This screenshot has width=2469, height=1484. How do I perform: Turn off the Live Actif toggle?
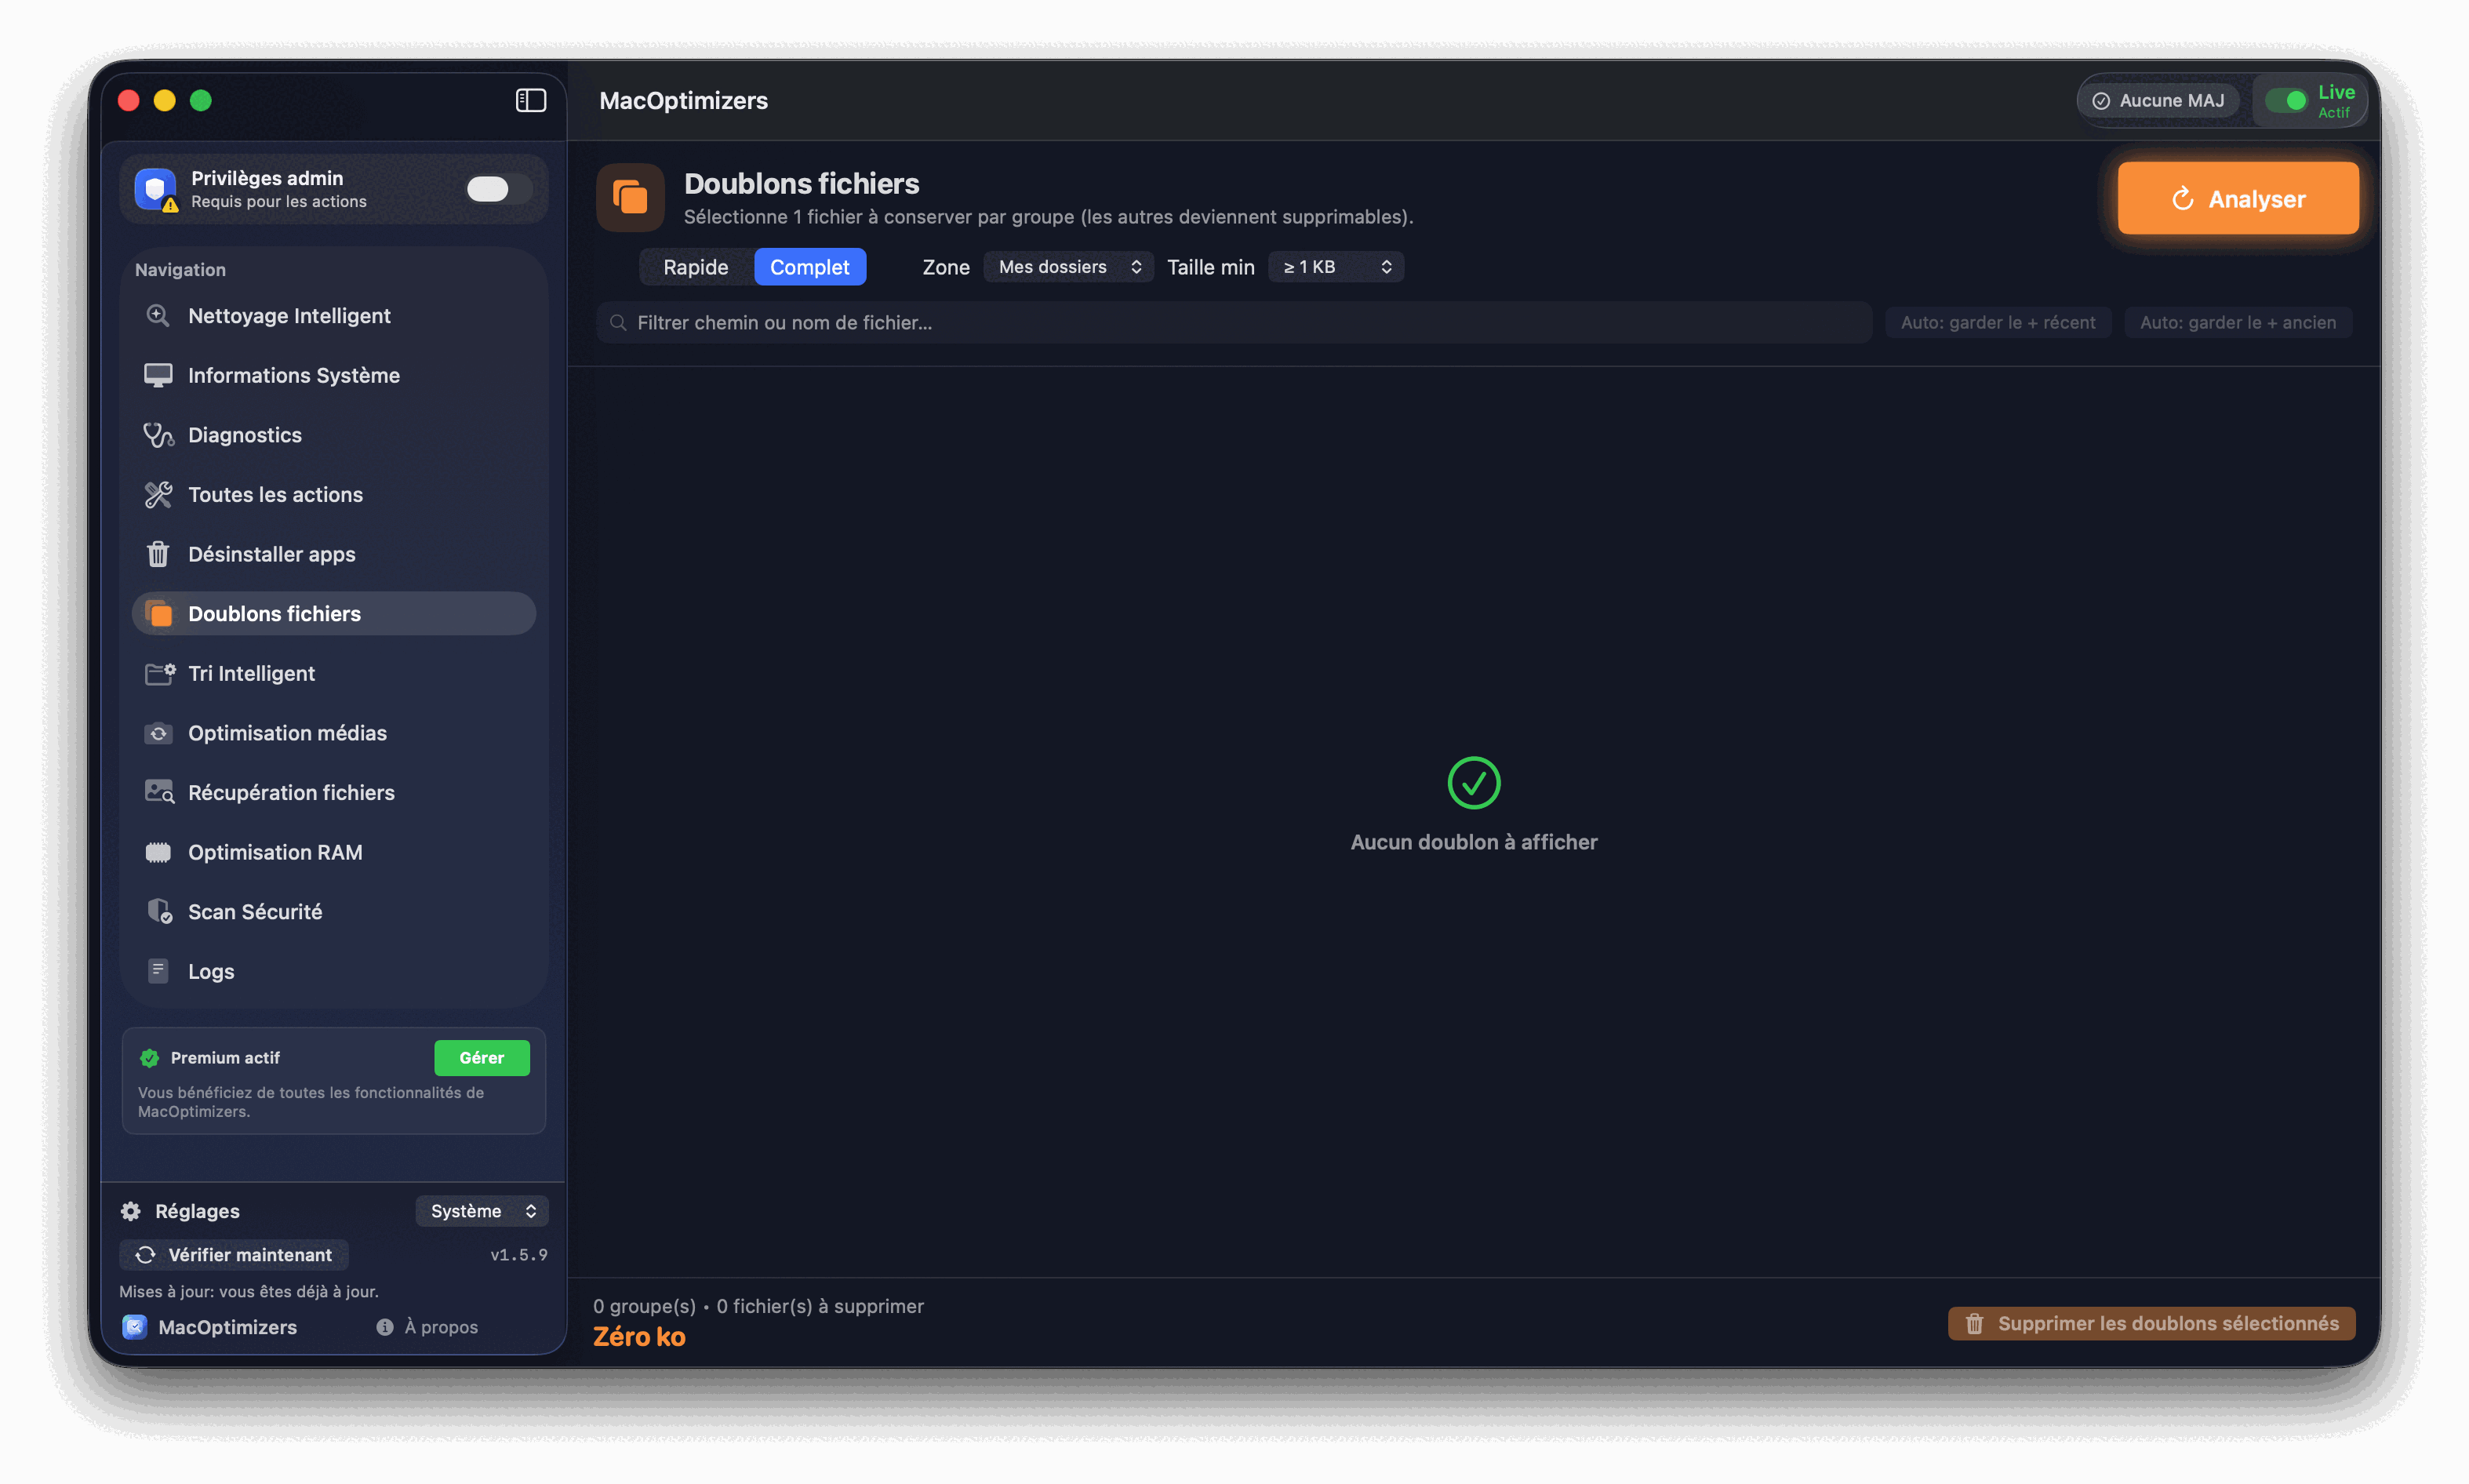[x=2286, y=100]
